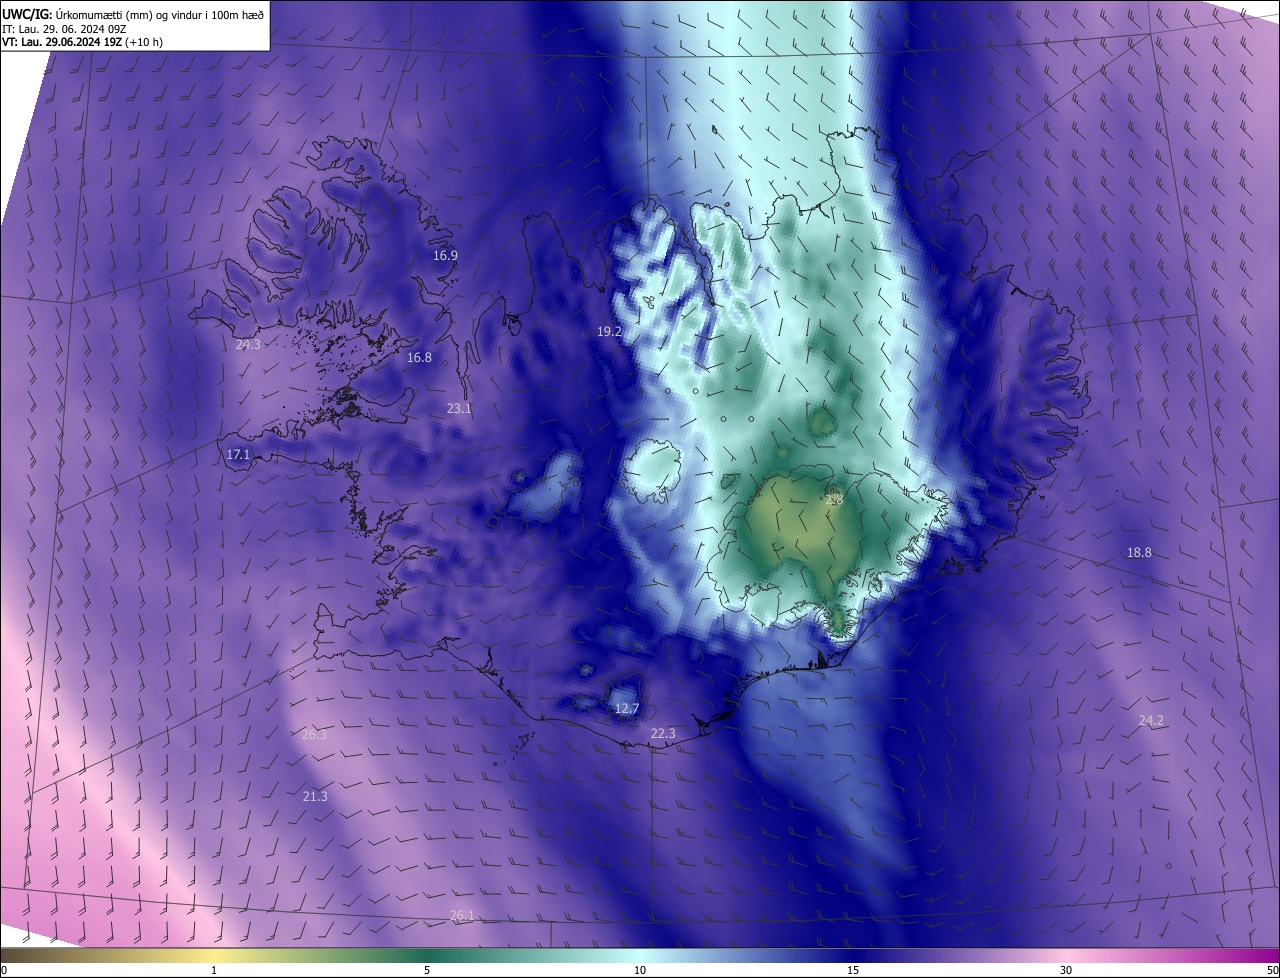The image size is (1280, 978).
Task: Click the 12.7 value label on the map
Action: pos(627,709)
